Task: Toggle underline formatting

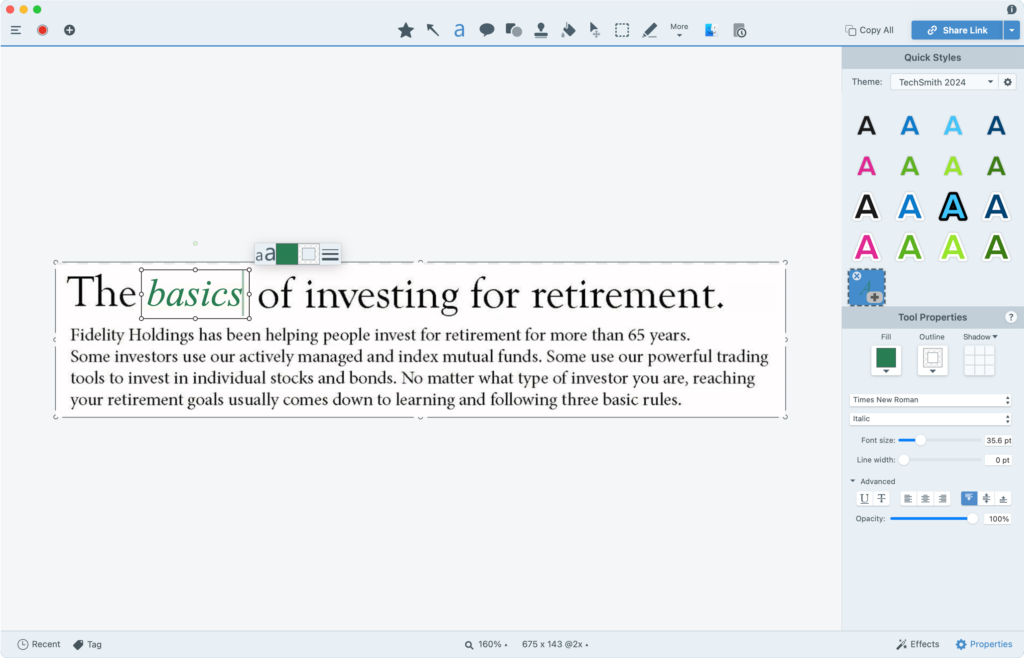Action: coord(864,499)
